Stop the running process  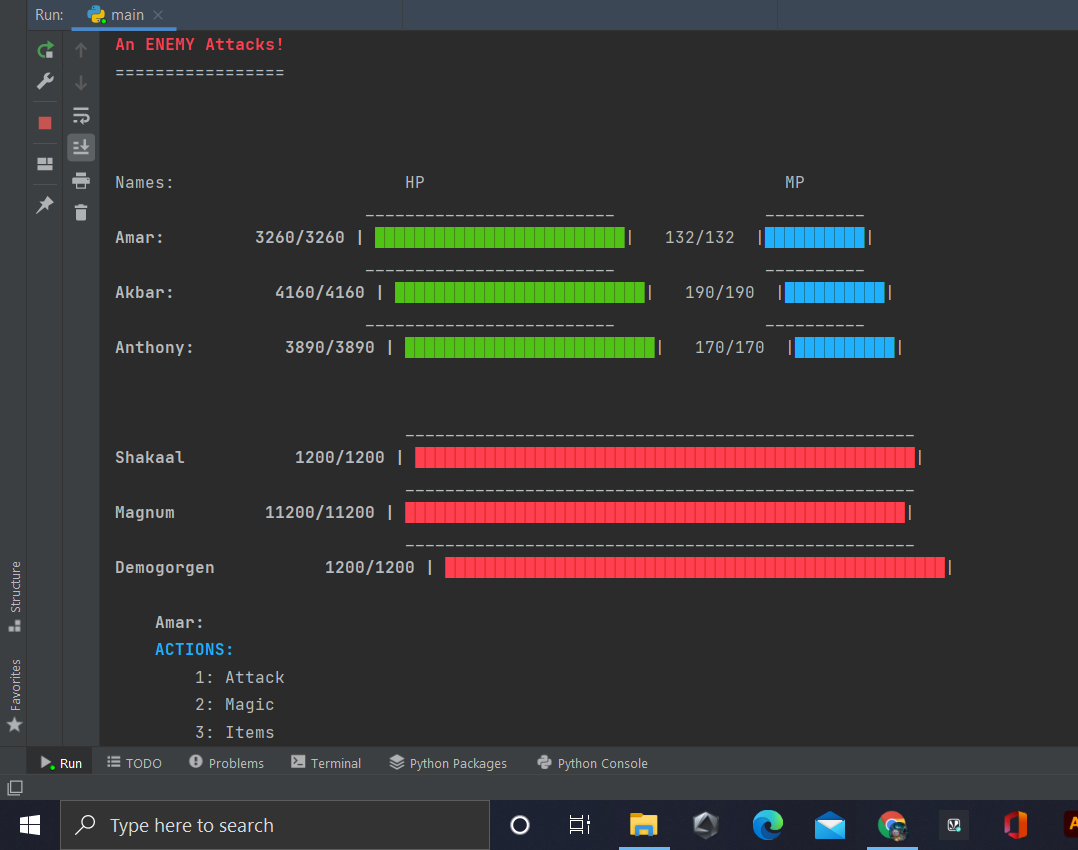pos(45,123)
